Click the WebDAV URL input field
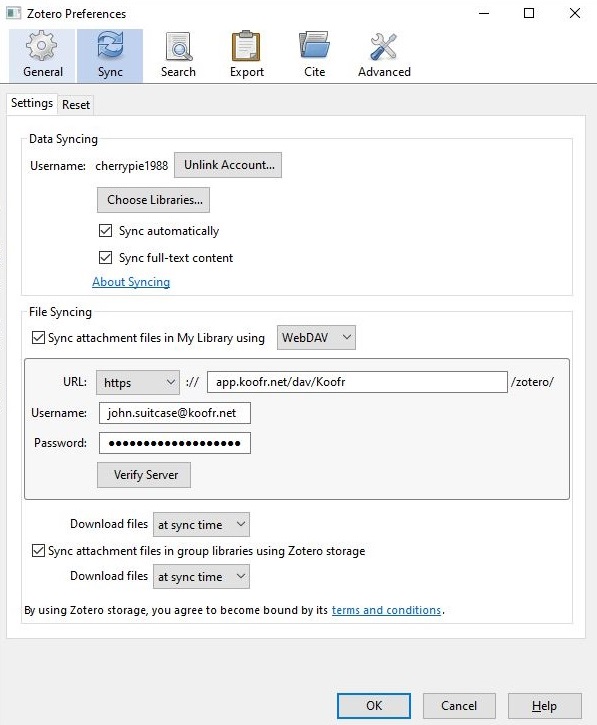 pyautogui.click(x=357, y=382)
